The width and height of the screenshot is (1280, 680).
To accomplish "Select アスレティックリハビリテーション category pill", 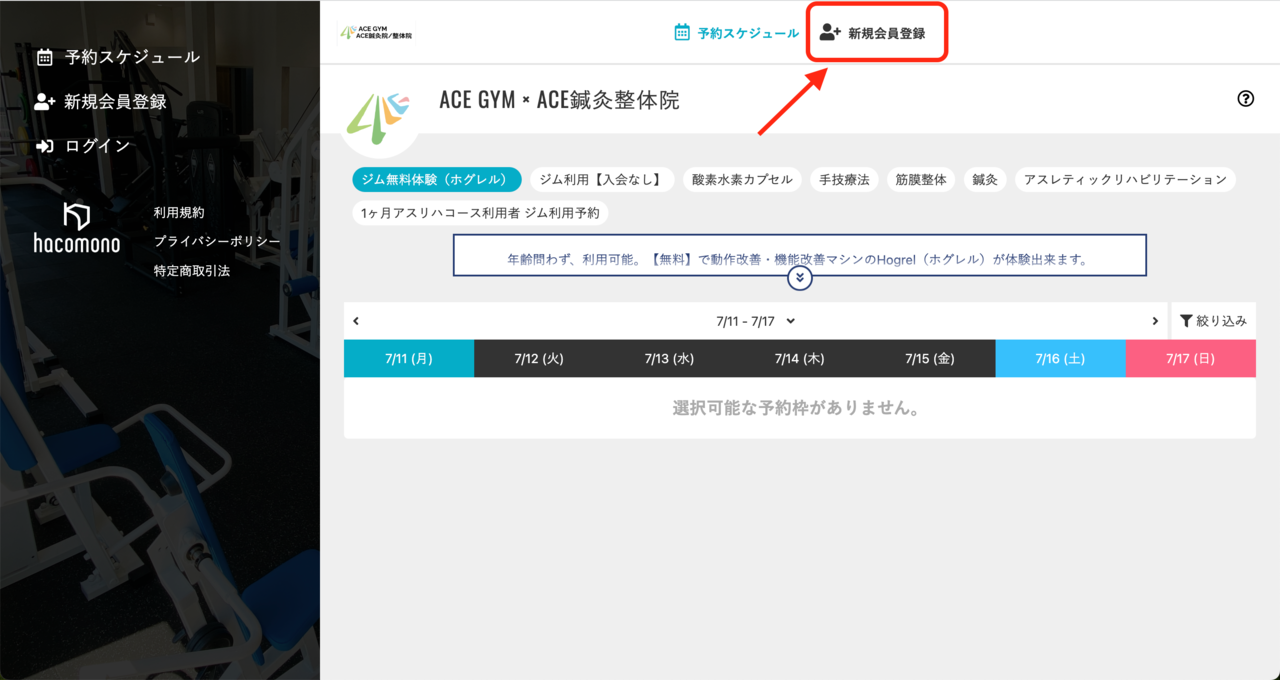I will 1125,179.
